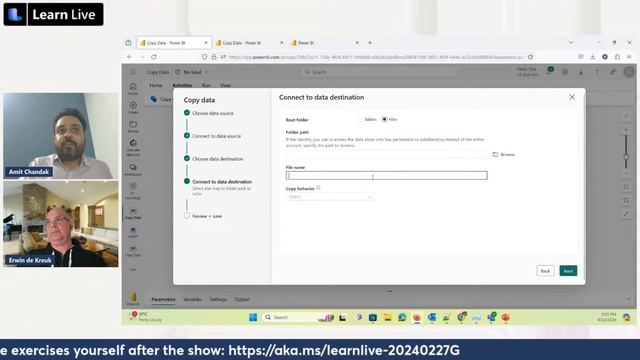Click the info icon beside Copy behavior
This screenshot has height=360, width=640.
pyautogui.click(x=318, y=188)
